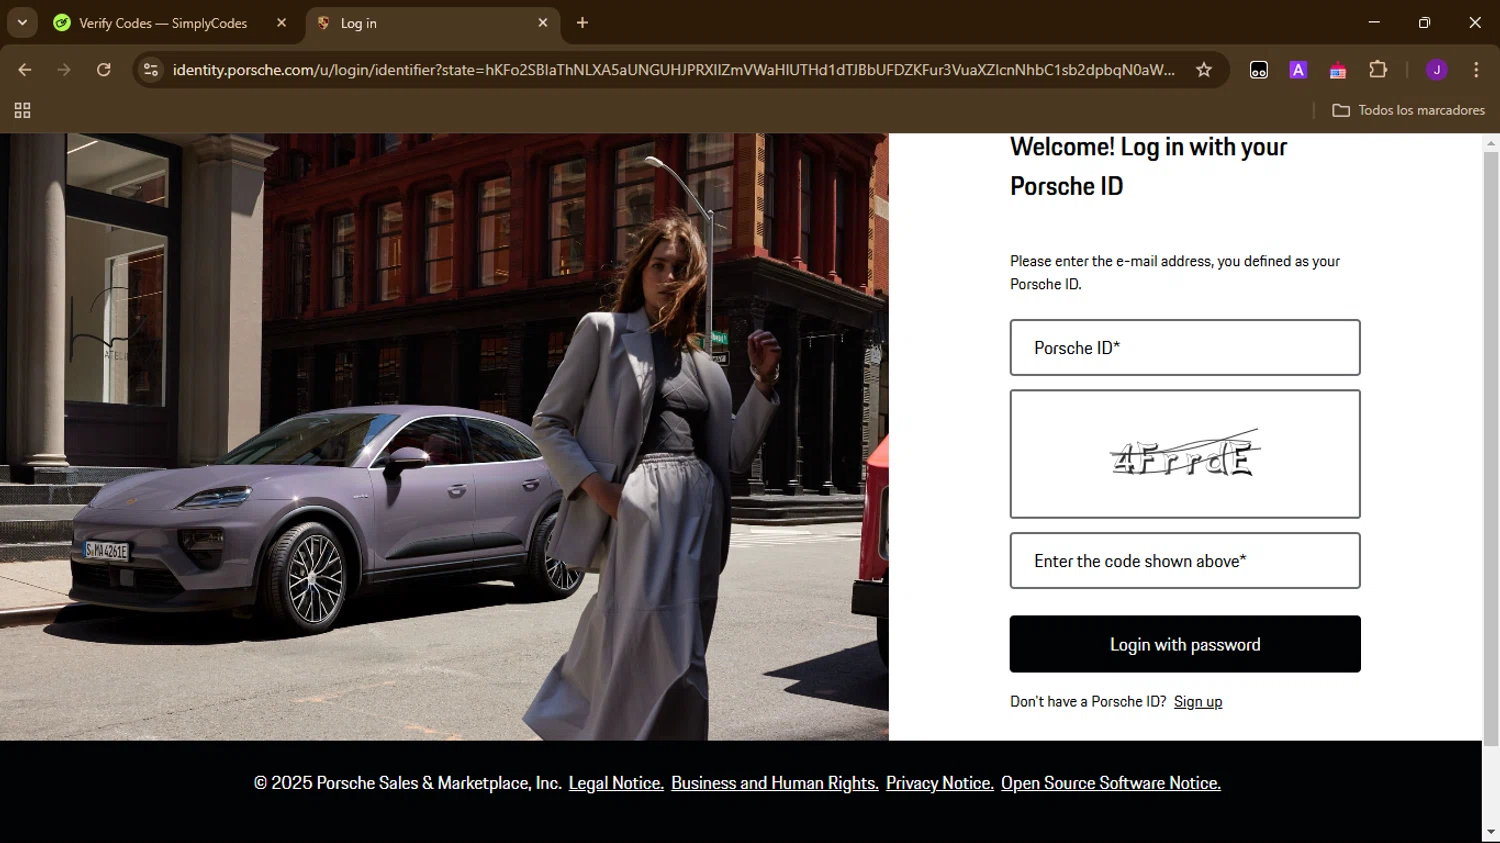Open the storefront extension icon
1500x843 pixels.
(x=1338, y=70)
